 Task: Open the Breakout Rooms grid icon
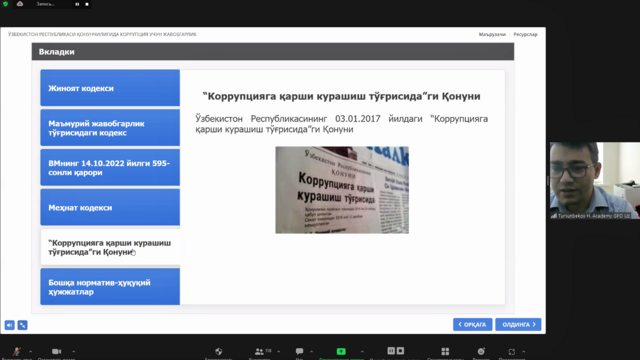(445, 351)
